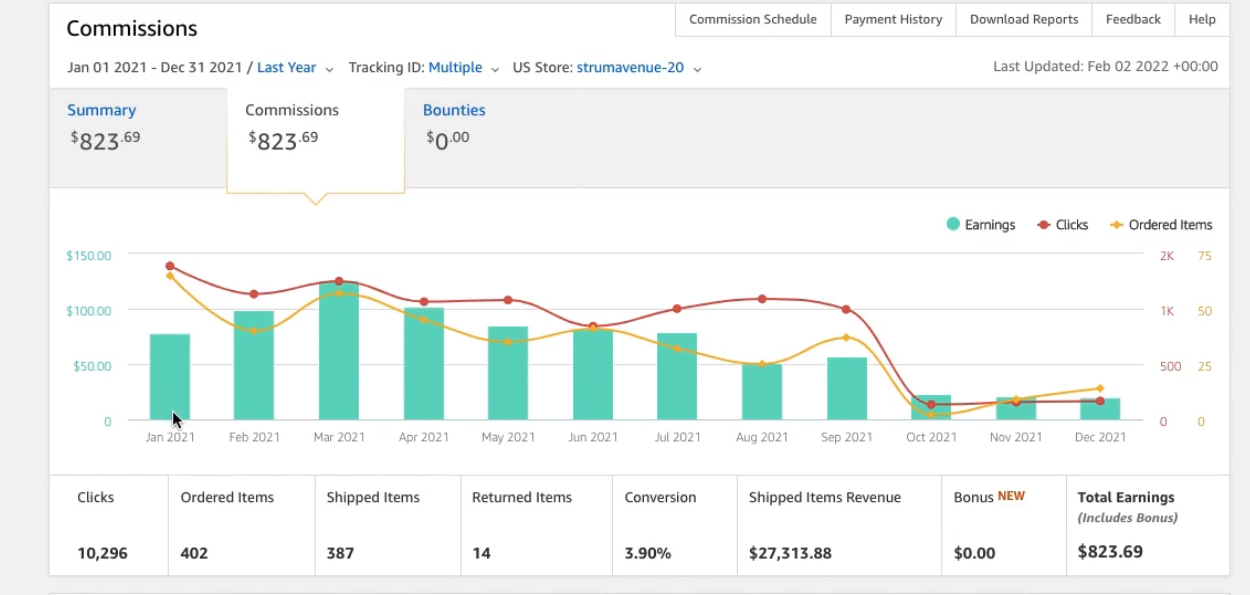Click the Dec 2021 Ordered Items data point
Viewport: 1250px width, 595px height.
[1100, 388]
